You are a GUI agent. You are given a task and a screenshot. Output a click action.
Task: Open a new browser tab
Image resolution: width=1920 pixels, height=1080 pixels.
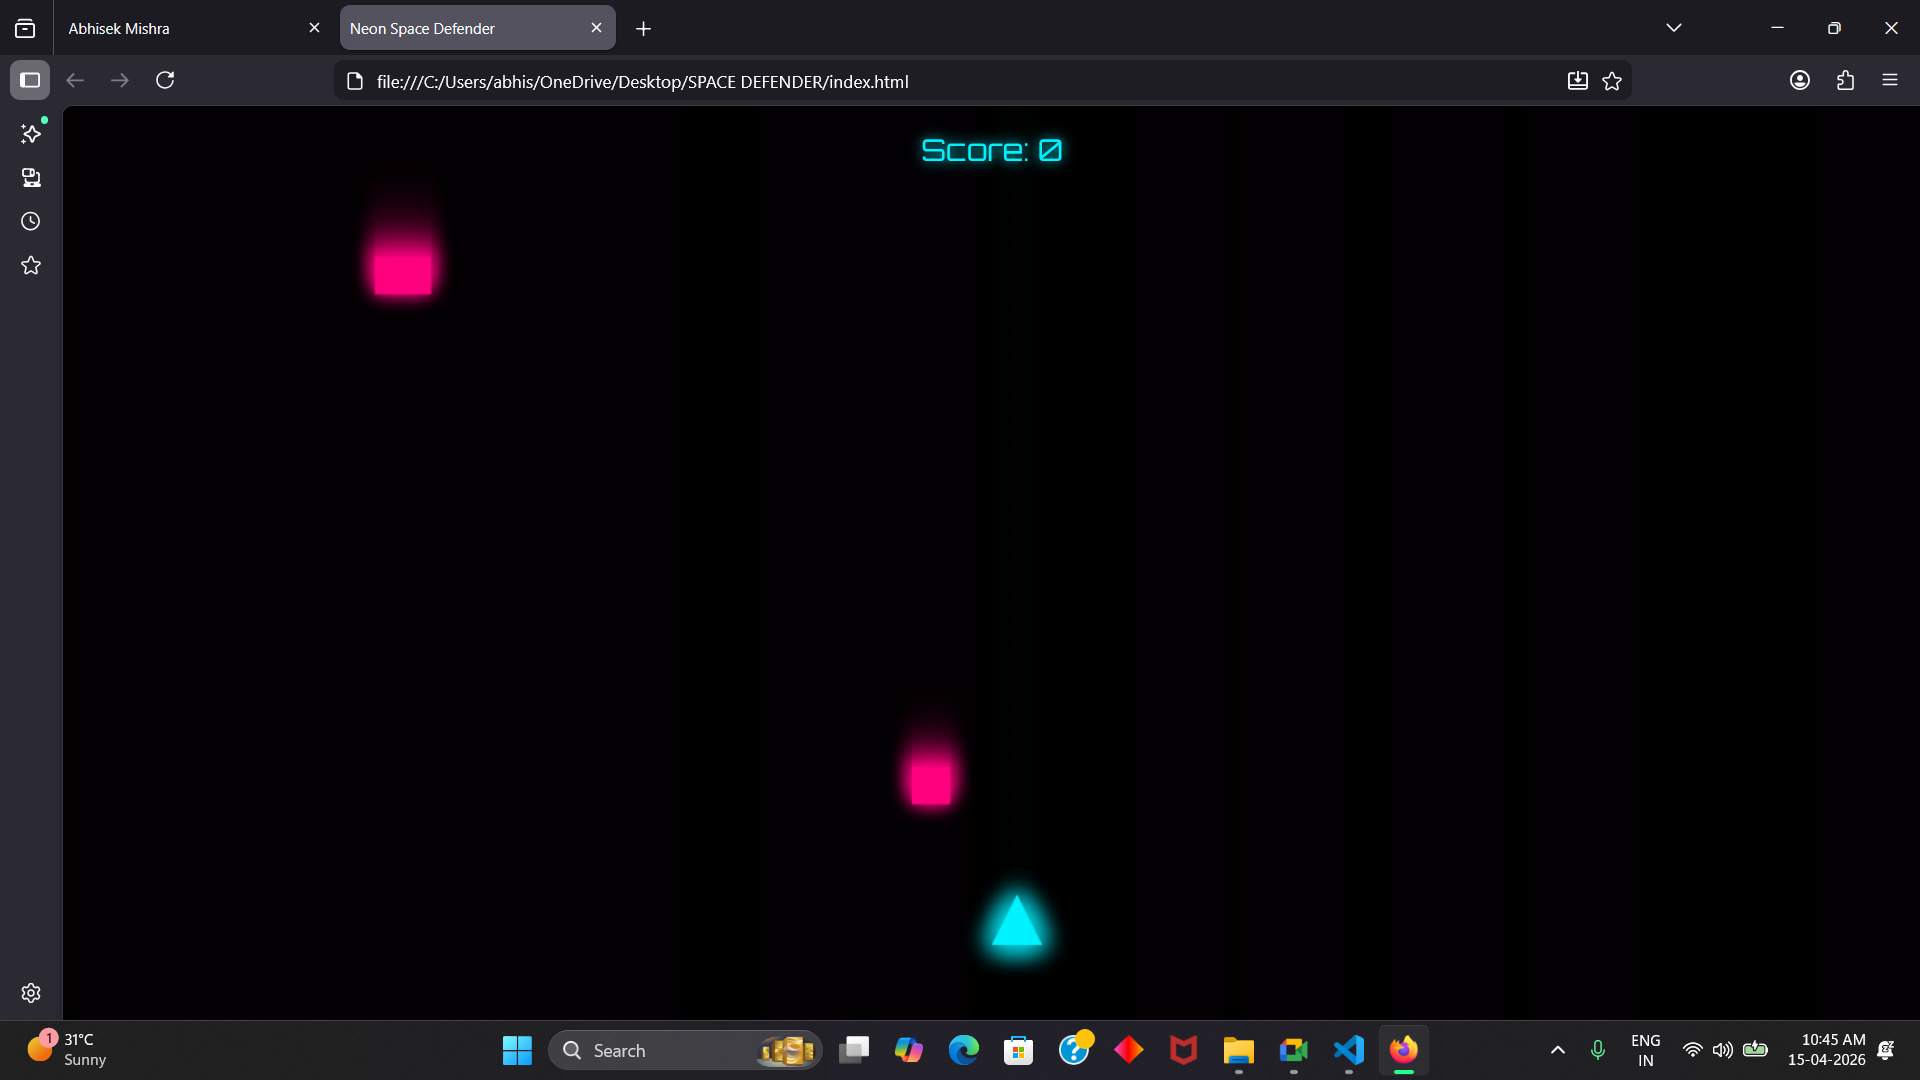643,29
